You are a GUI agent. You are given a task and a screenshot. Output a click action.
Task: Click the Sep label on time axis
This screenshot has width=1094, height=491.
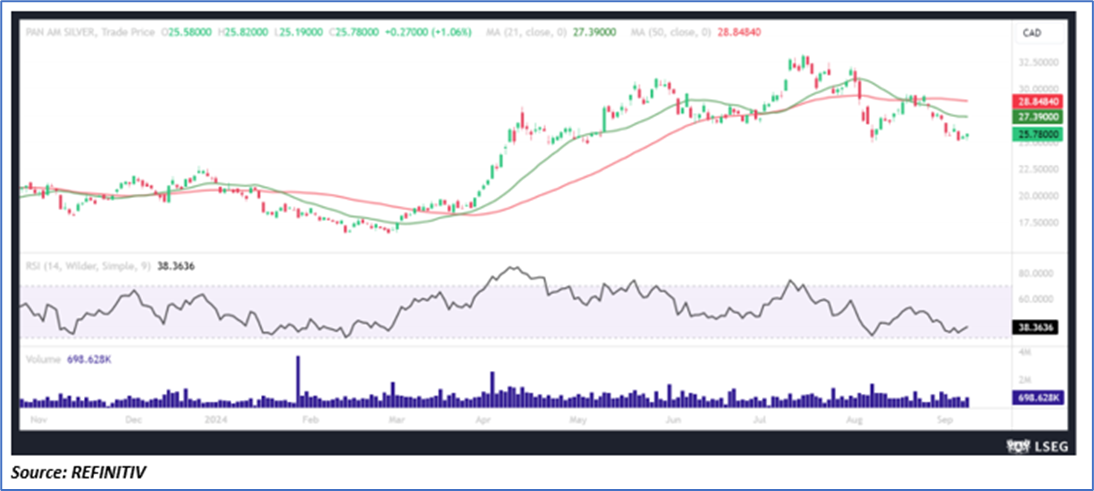tap(945, 421)
